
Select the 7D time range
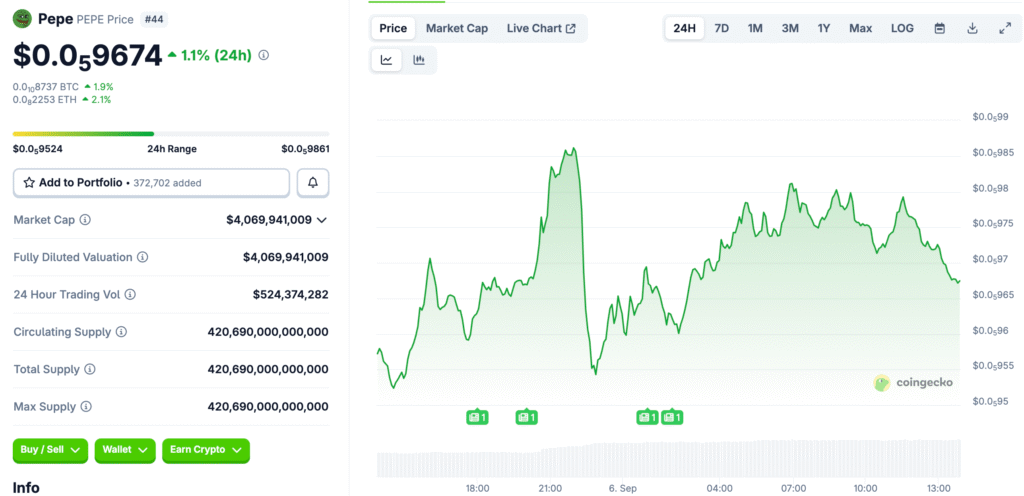tap(722, 28)
